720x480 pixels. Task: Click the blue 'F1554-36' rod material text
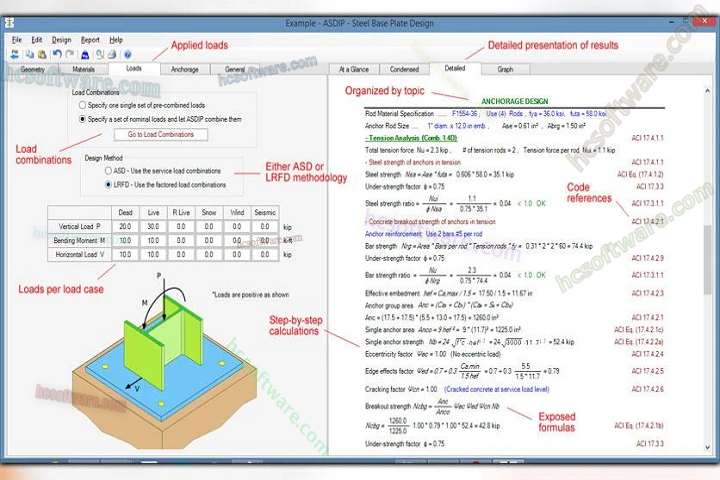[x=465, y=113]
